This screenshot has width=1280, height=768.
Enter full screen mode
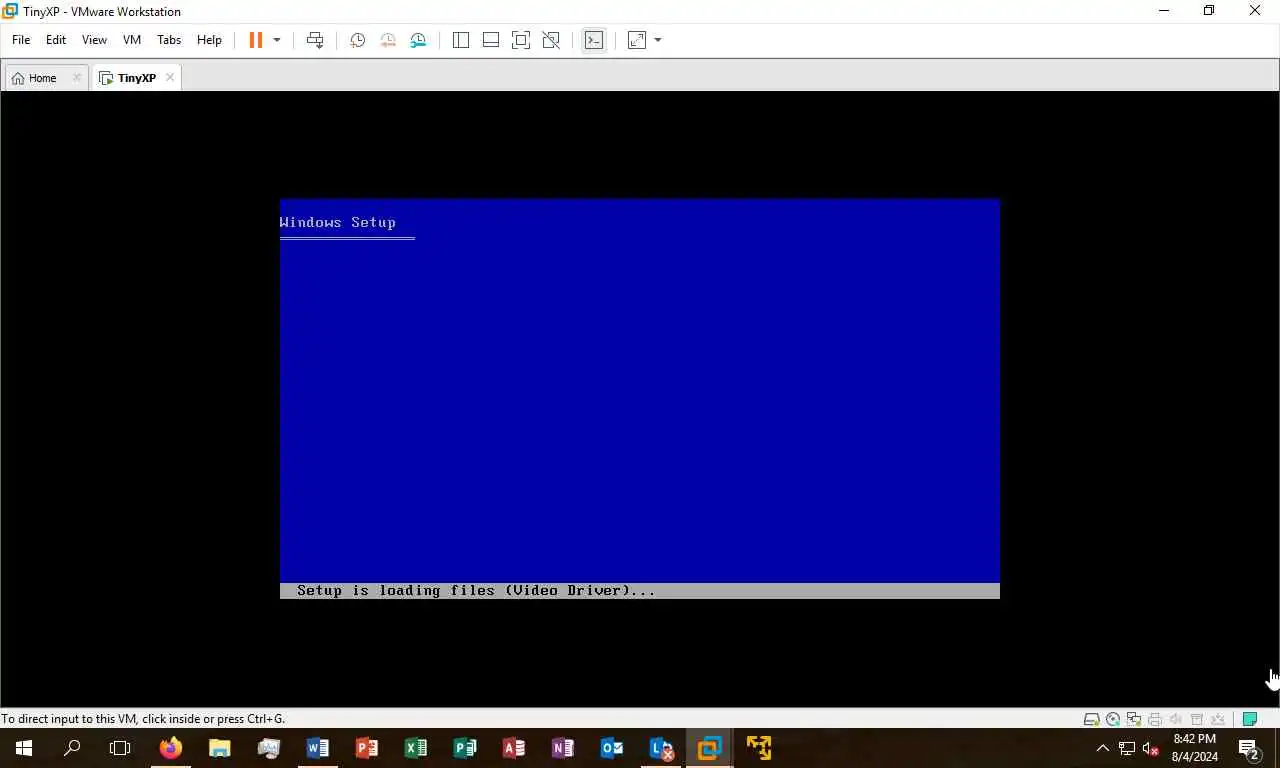tap(521, 40)
